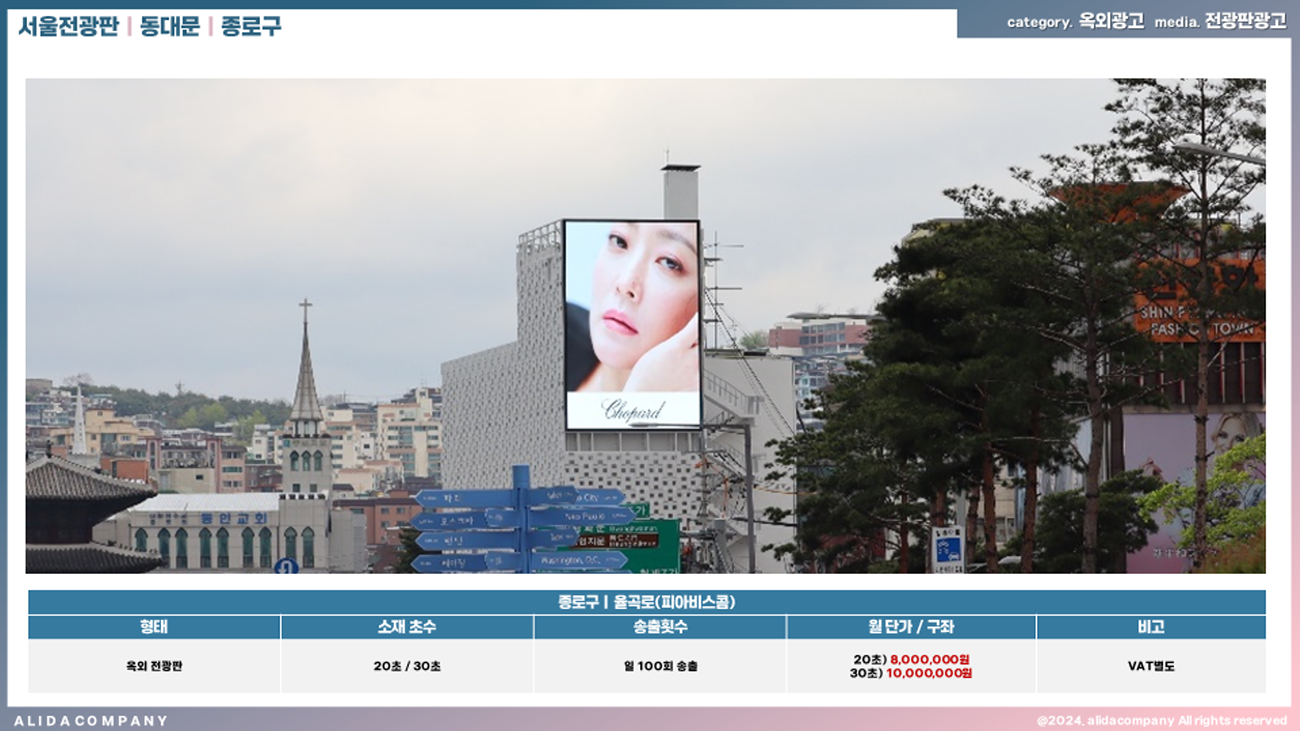The image size is (1300, 731).
Task: Select the 서울전광판 title text
Action: (68, 26)
